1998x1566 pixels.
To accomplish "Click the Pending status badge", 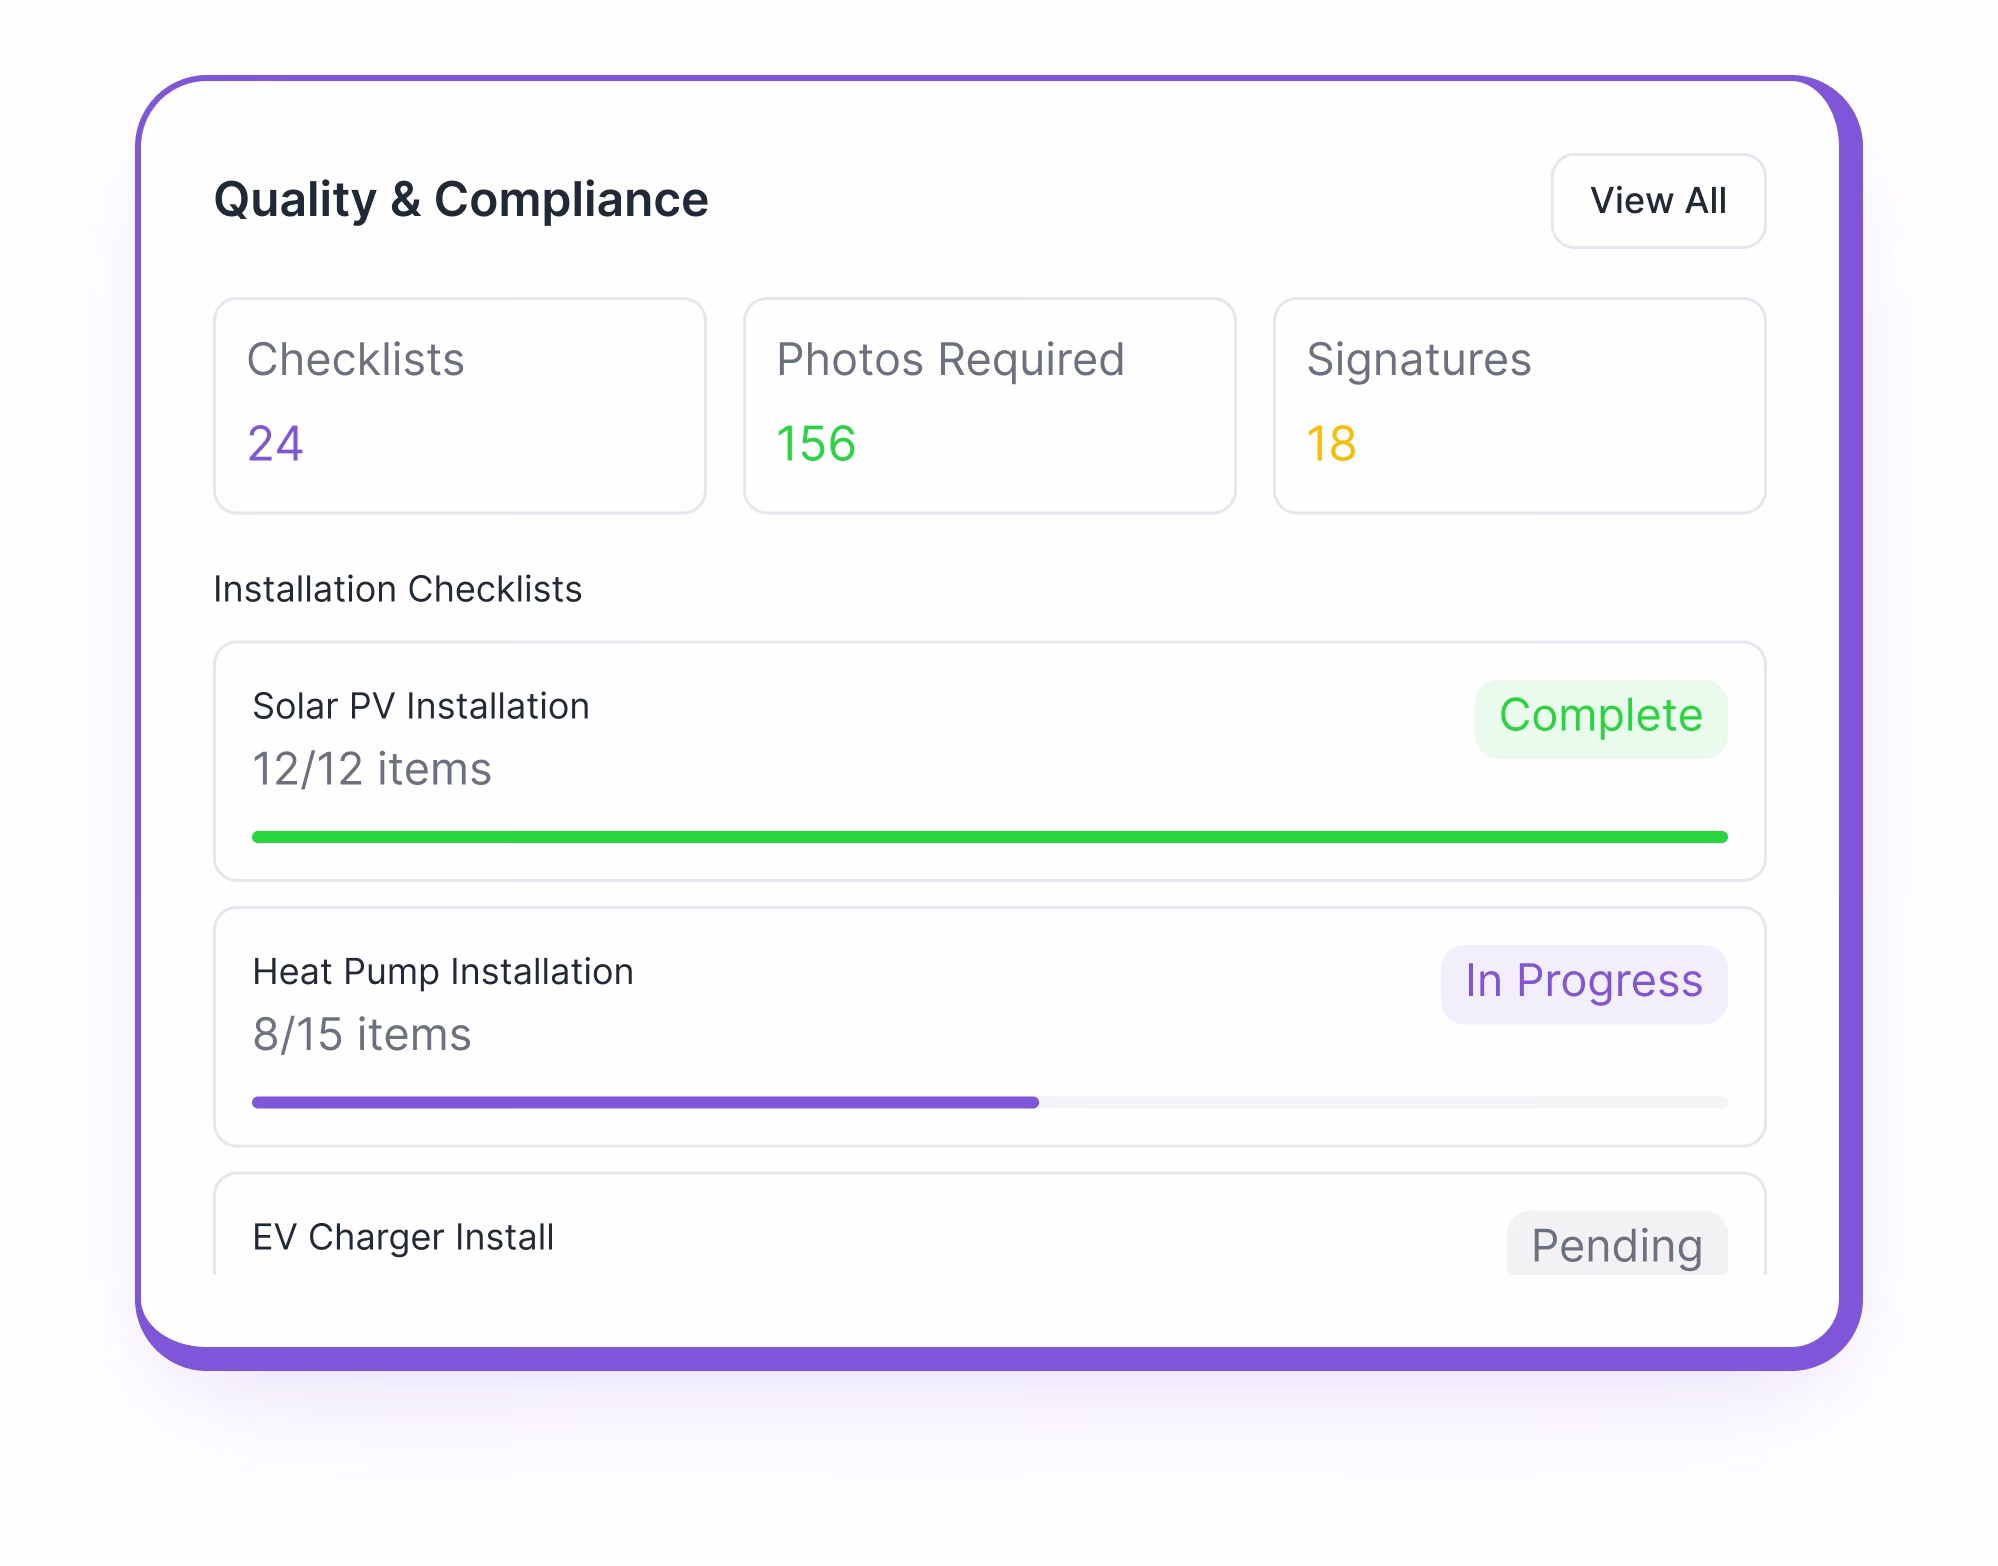I will coord(1616,1246).
